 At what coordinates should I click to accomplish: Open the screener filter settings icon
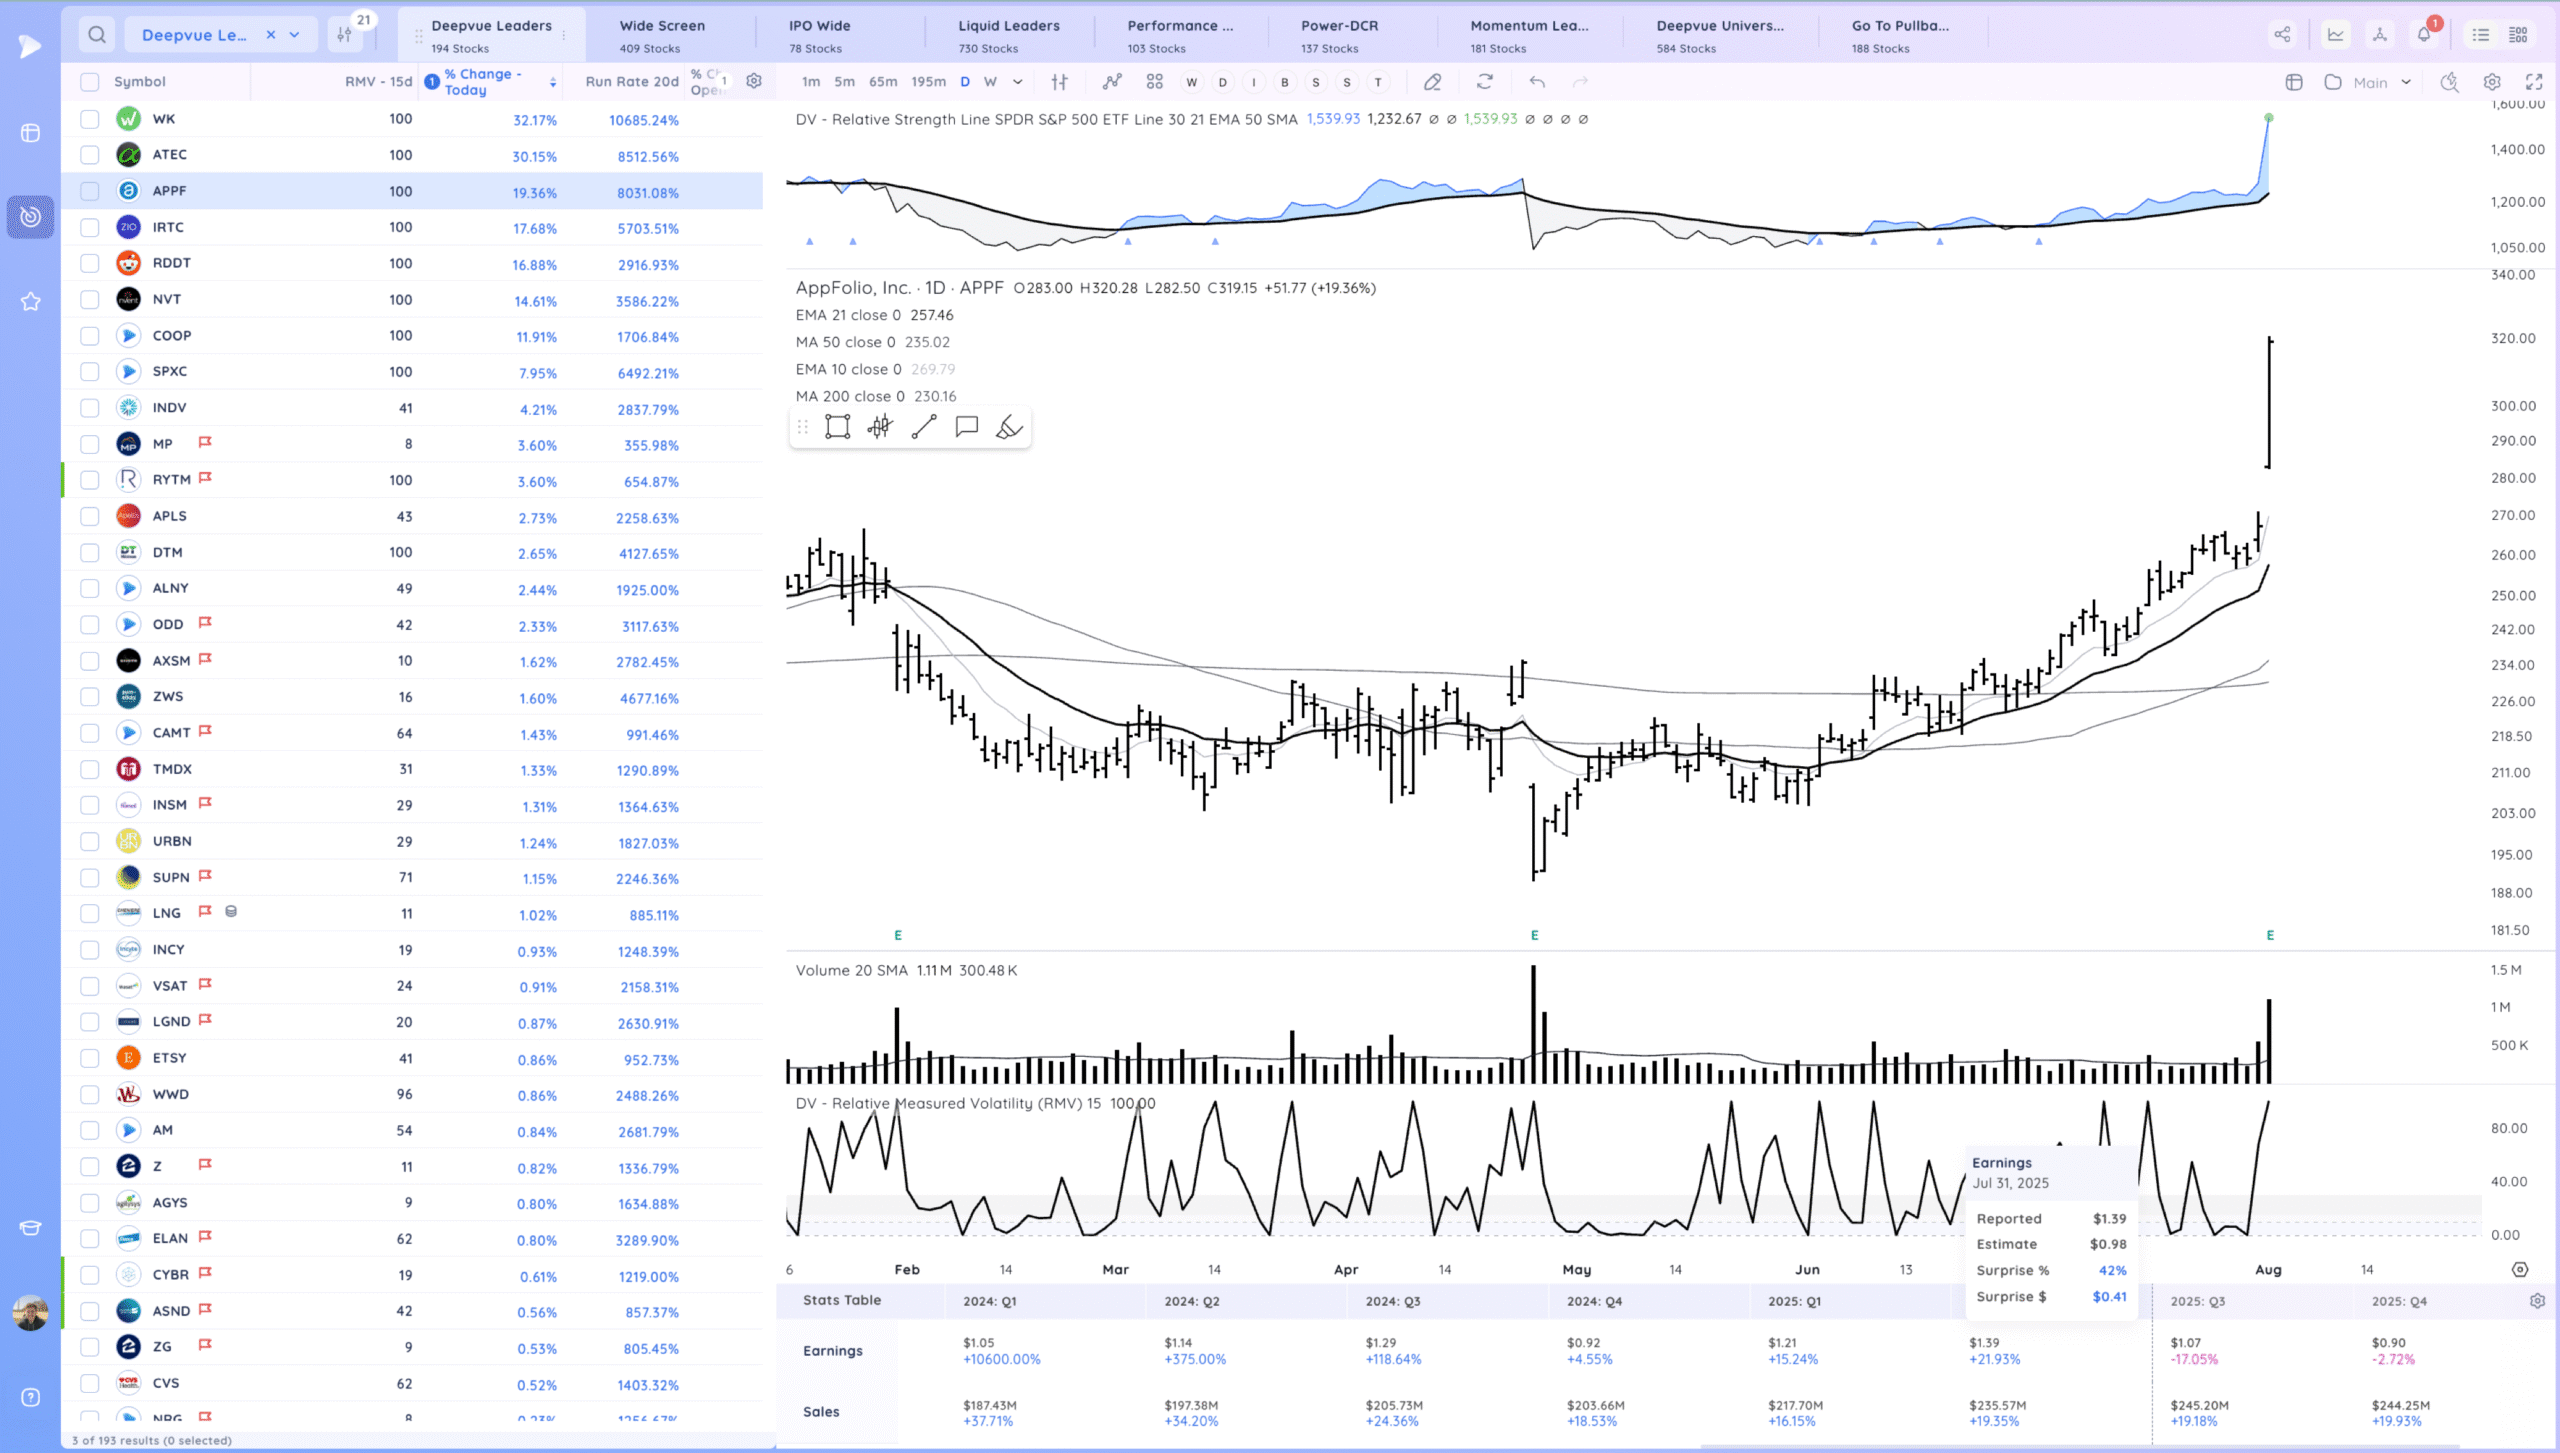pyautogui.click(x=344, y=35)
